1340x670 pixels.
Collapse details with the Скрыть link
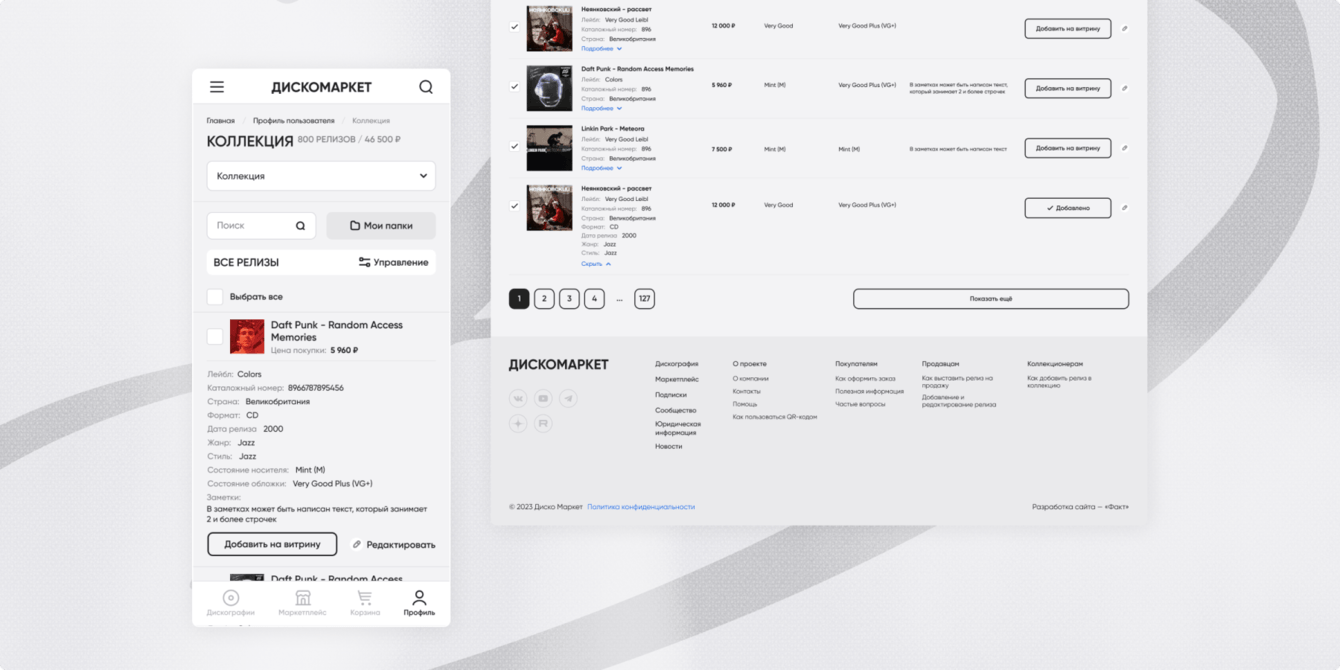(596, 264)
